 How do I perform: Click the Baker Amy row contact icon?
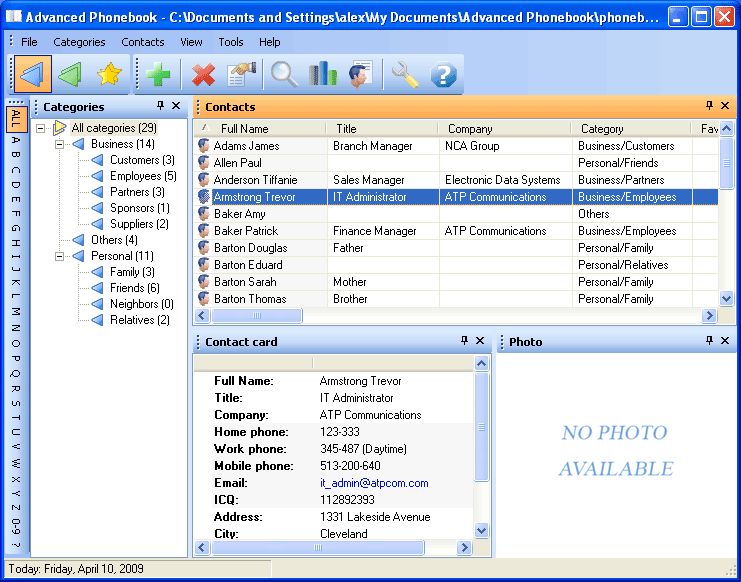tap(204, 214)
